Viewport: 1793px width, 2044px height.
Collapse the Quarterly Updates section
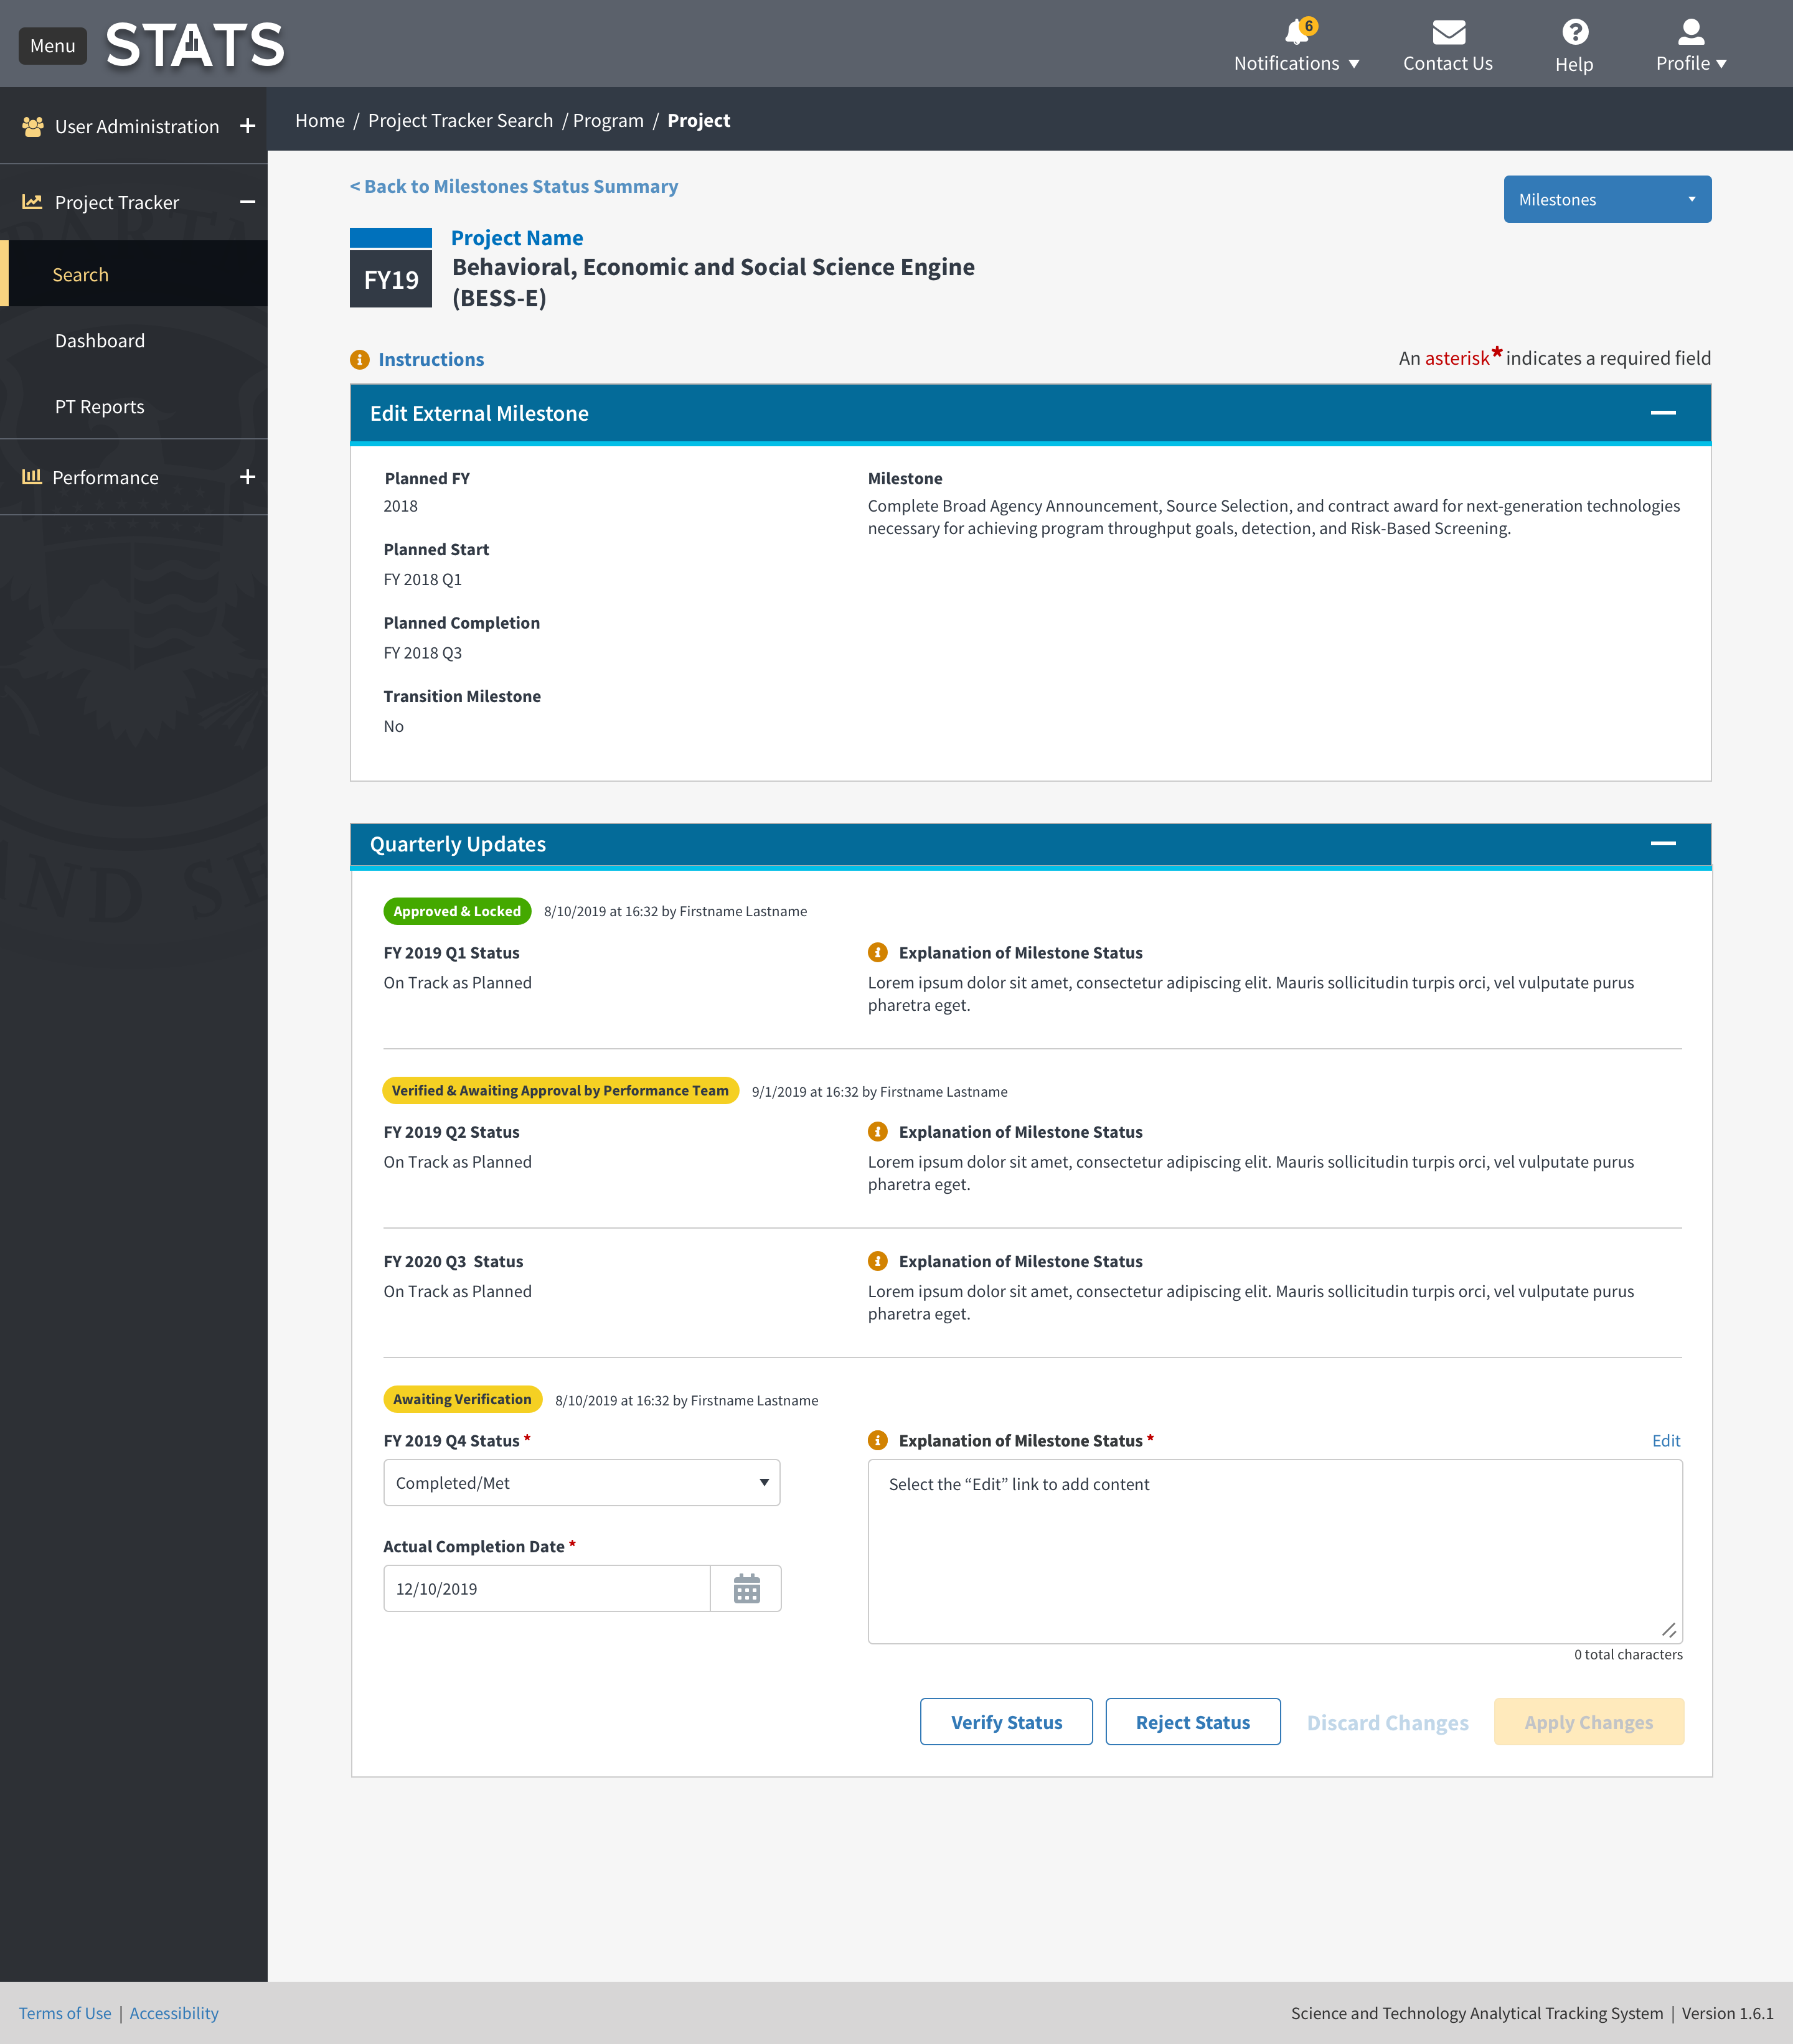pyautogui.click(x=1665, y=843)
